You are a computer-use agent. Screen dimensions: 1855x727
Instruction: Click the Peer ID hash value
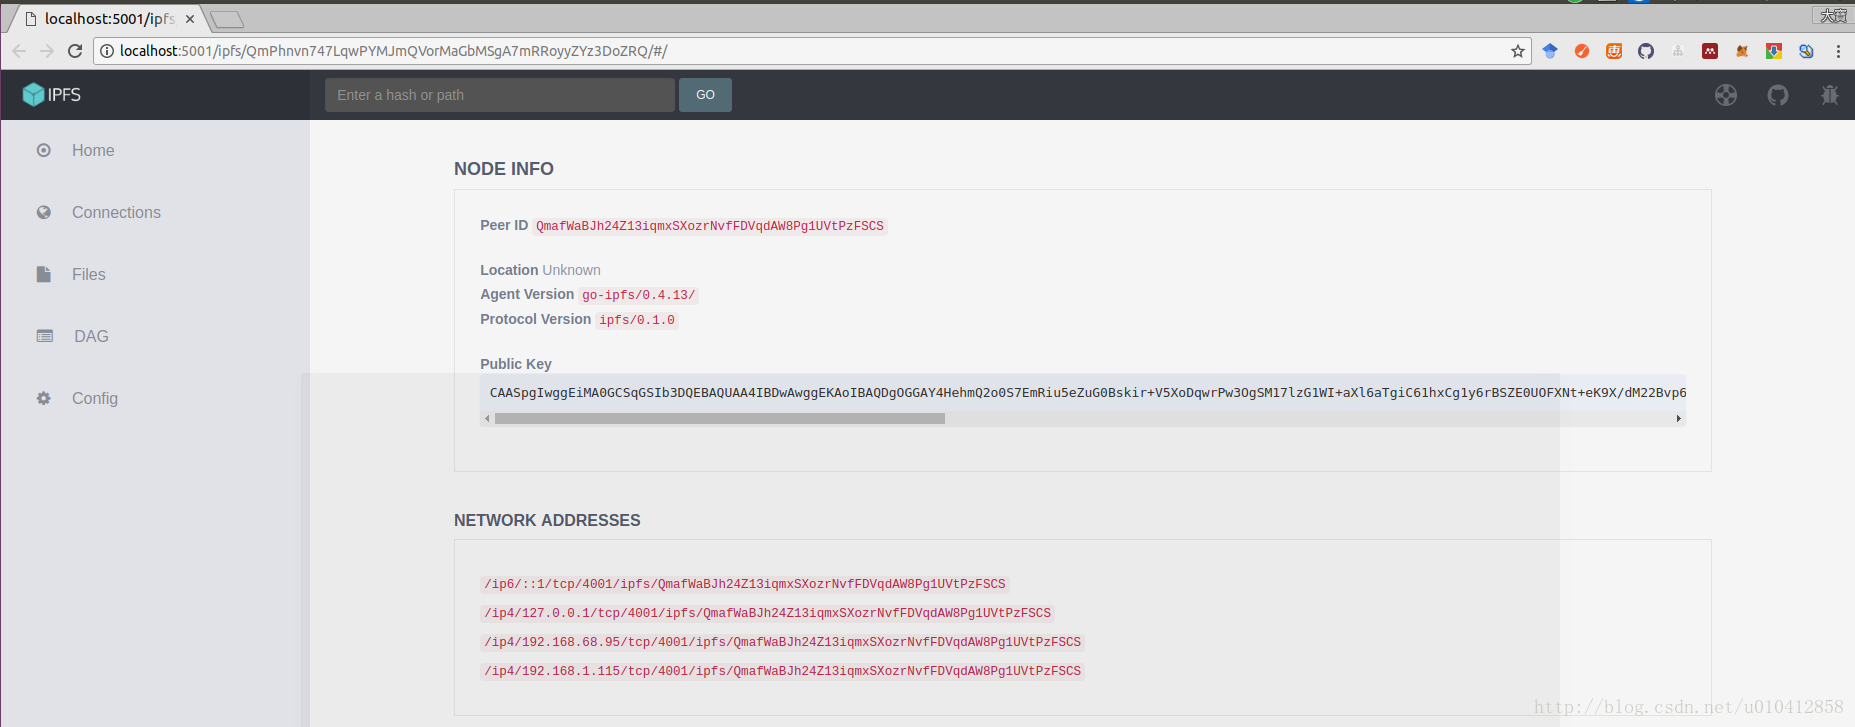pyautogui.click(x=710, y=226)
